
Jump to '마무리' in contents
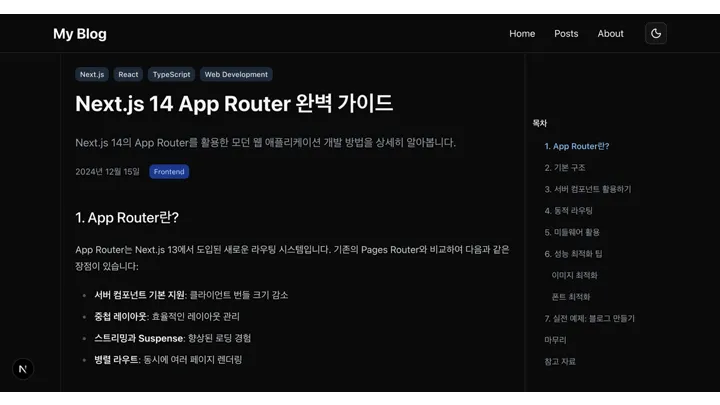point(555,340)
